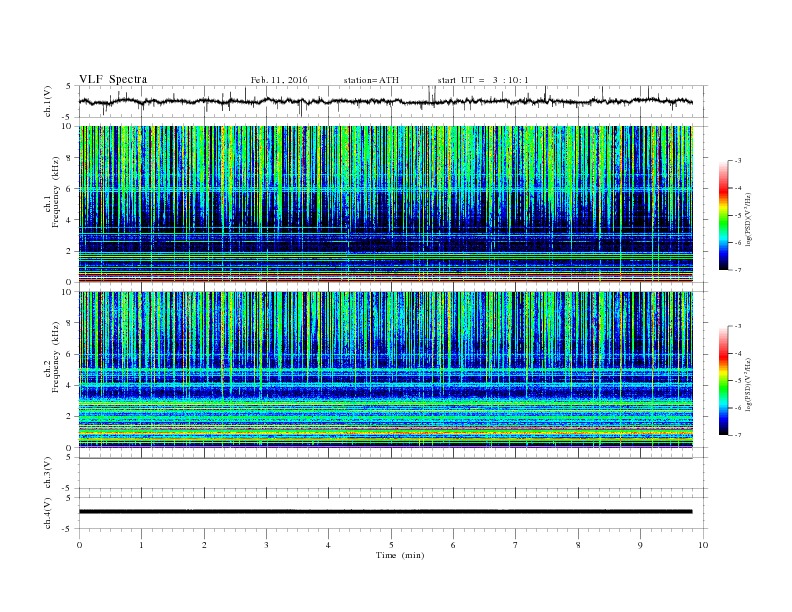Click the '3' label on the time axis
This screenshot has width=792, height=612.
pos(266,545)
